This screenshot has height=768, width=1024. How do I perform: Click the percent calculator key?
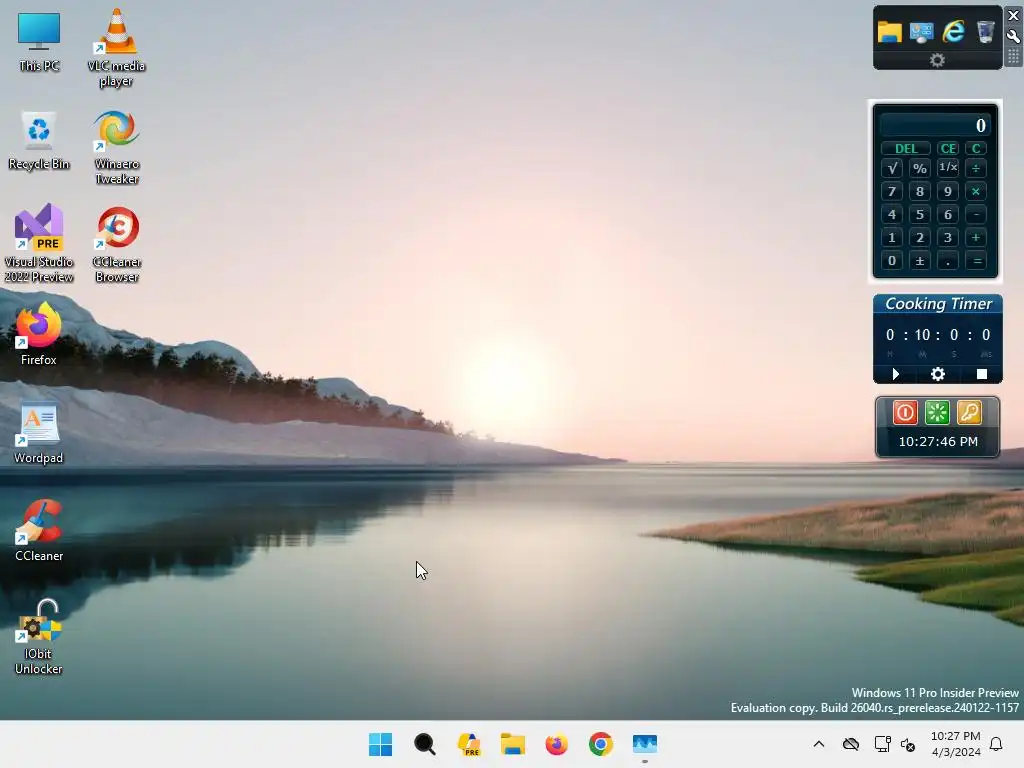(x=920, y=168)
